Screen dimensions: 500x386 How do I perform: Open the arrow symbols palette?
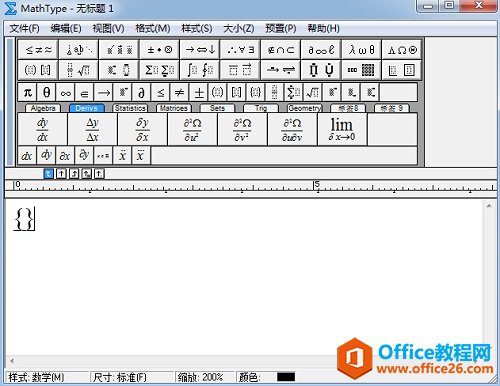click(x=200, y=50)
